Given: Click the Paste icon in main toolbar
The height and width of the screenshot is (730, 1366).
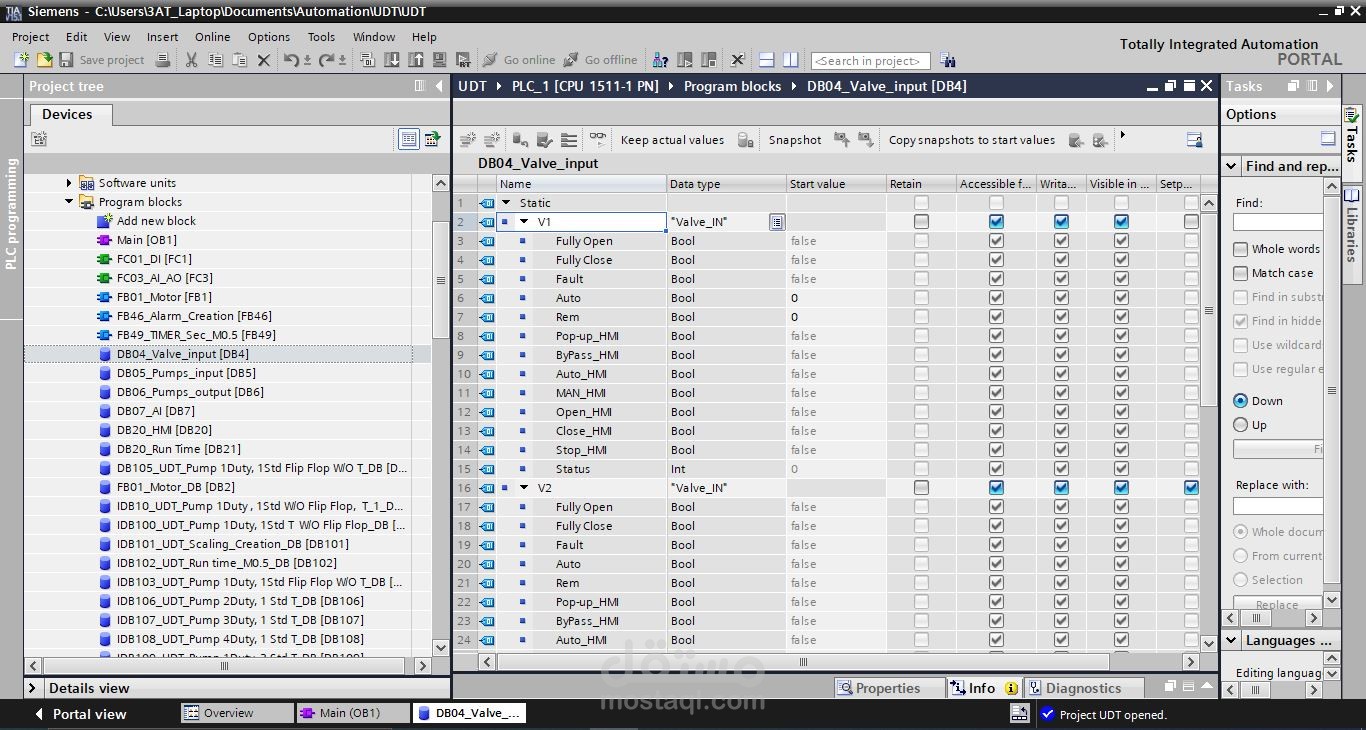Looking at the screenshot, I should click(x=239, y=60).
